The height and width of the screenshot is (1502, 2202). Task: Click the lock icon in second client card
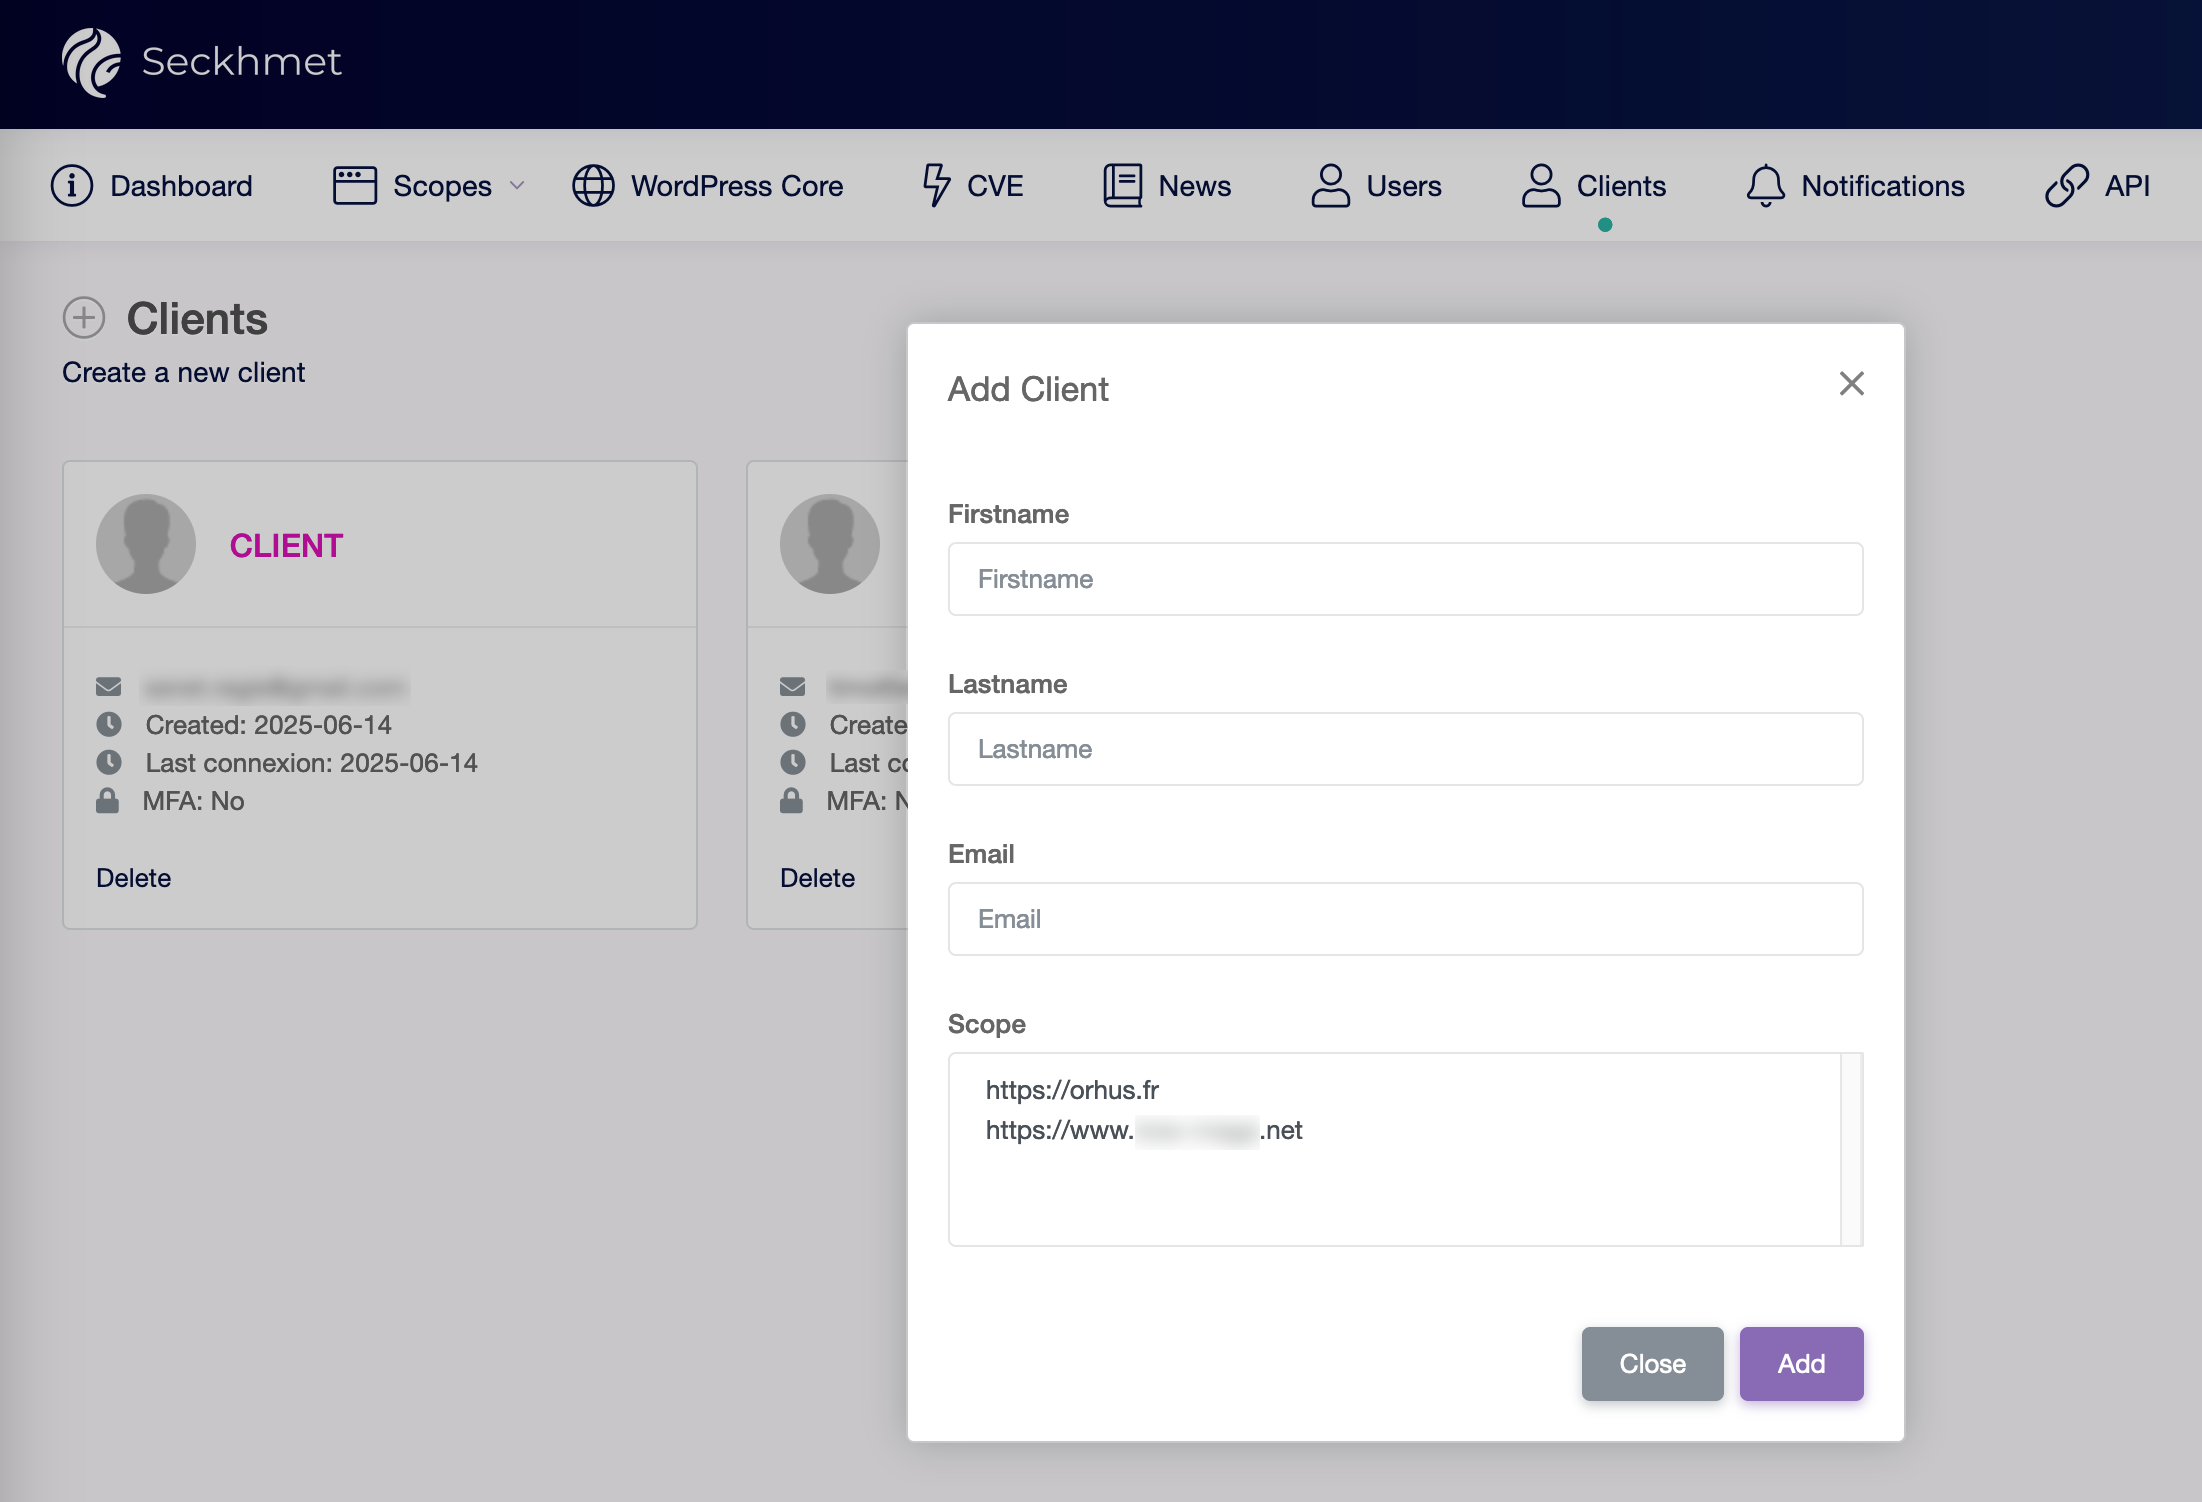click(x=791, y=800)
